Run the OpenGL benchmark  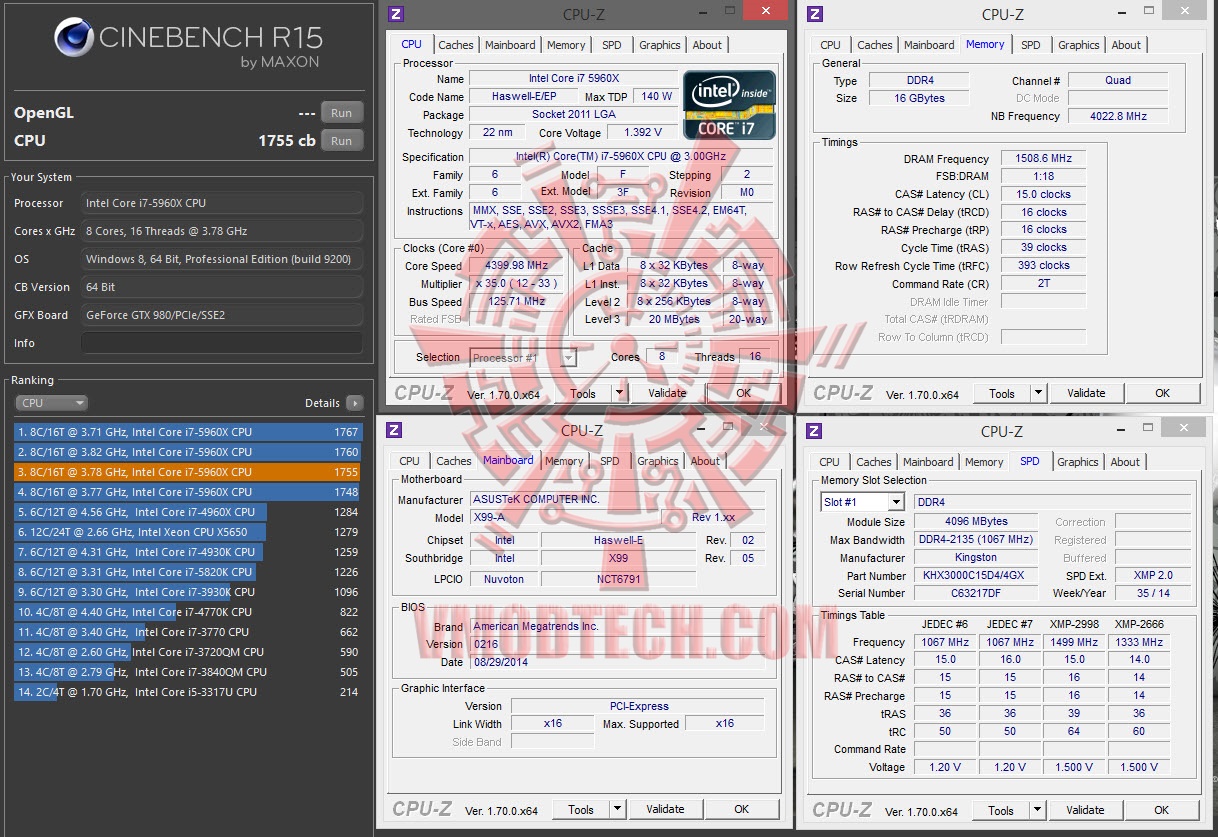pyautogui.click(x=341, y=112)
